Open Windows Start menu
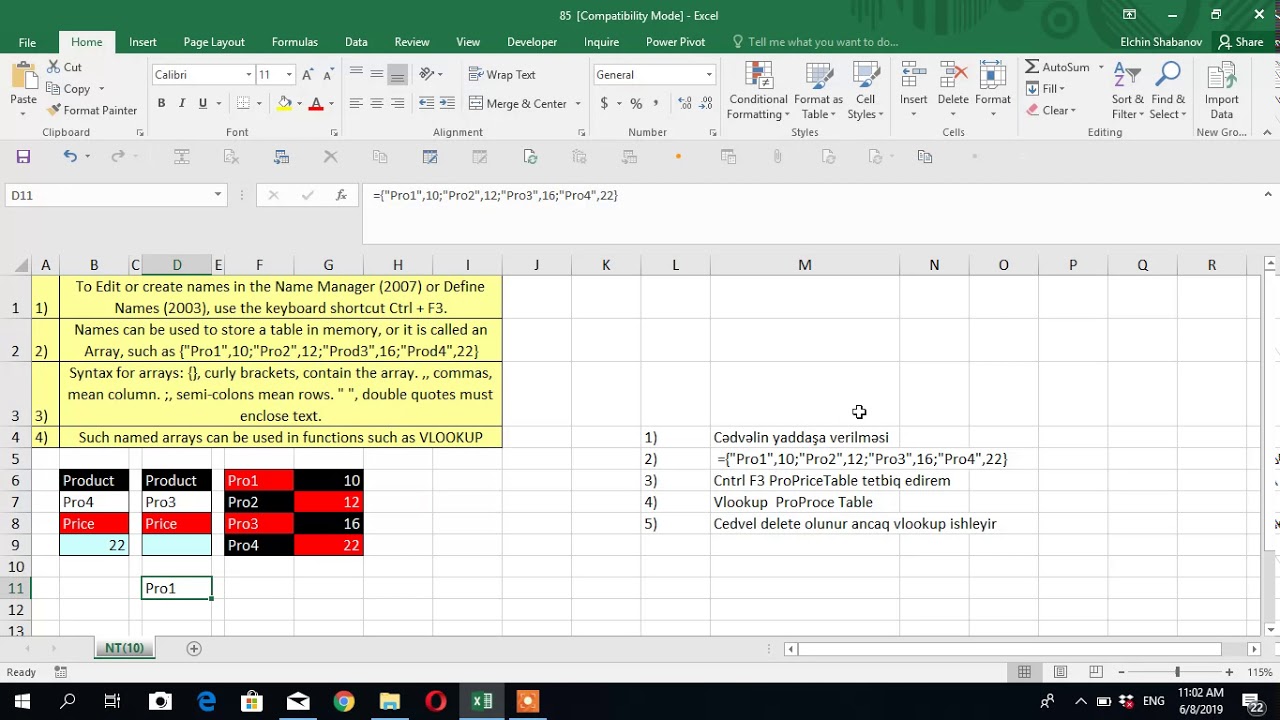 click(x=22, y=701)
